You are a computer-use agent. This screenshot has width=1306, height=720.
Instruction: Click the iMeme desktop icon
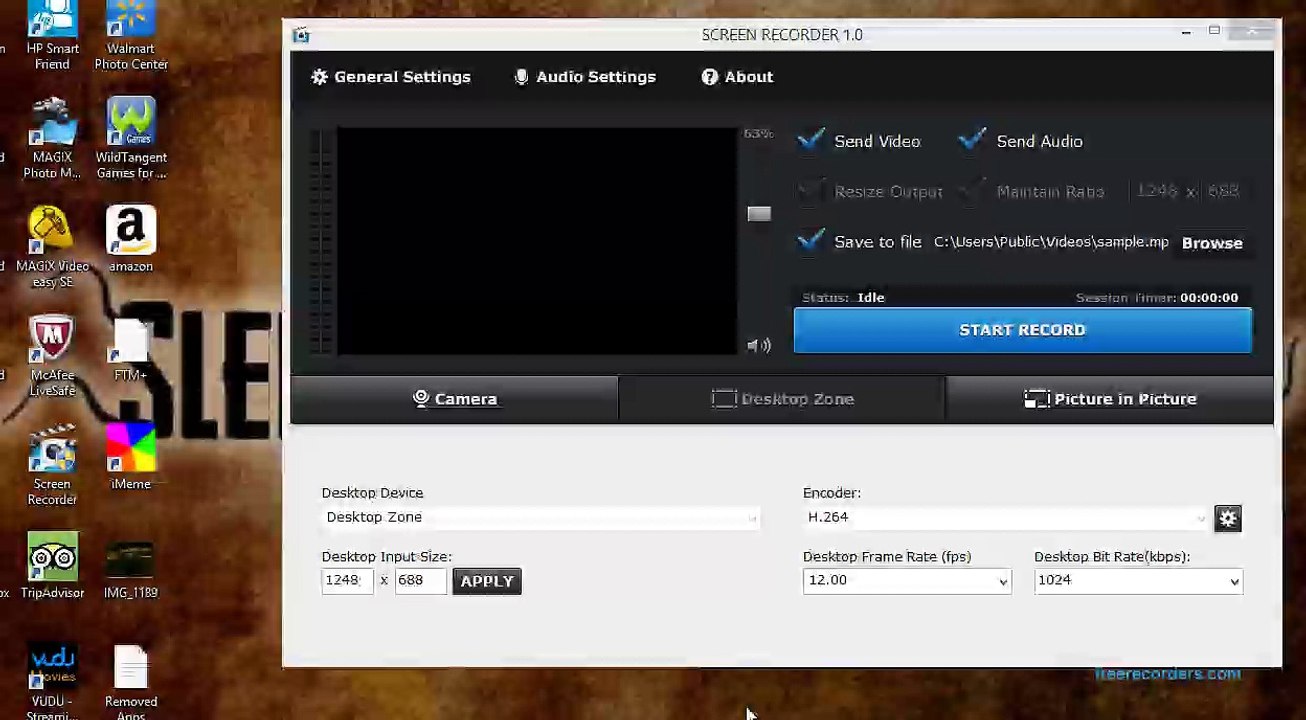(x=131, y=457)
